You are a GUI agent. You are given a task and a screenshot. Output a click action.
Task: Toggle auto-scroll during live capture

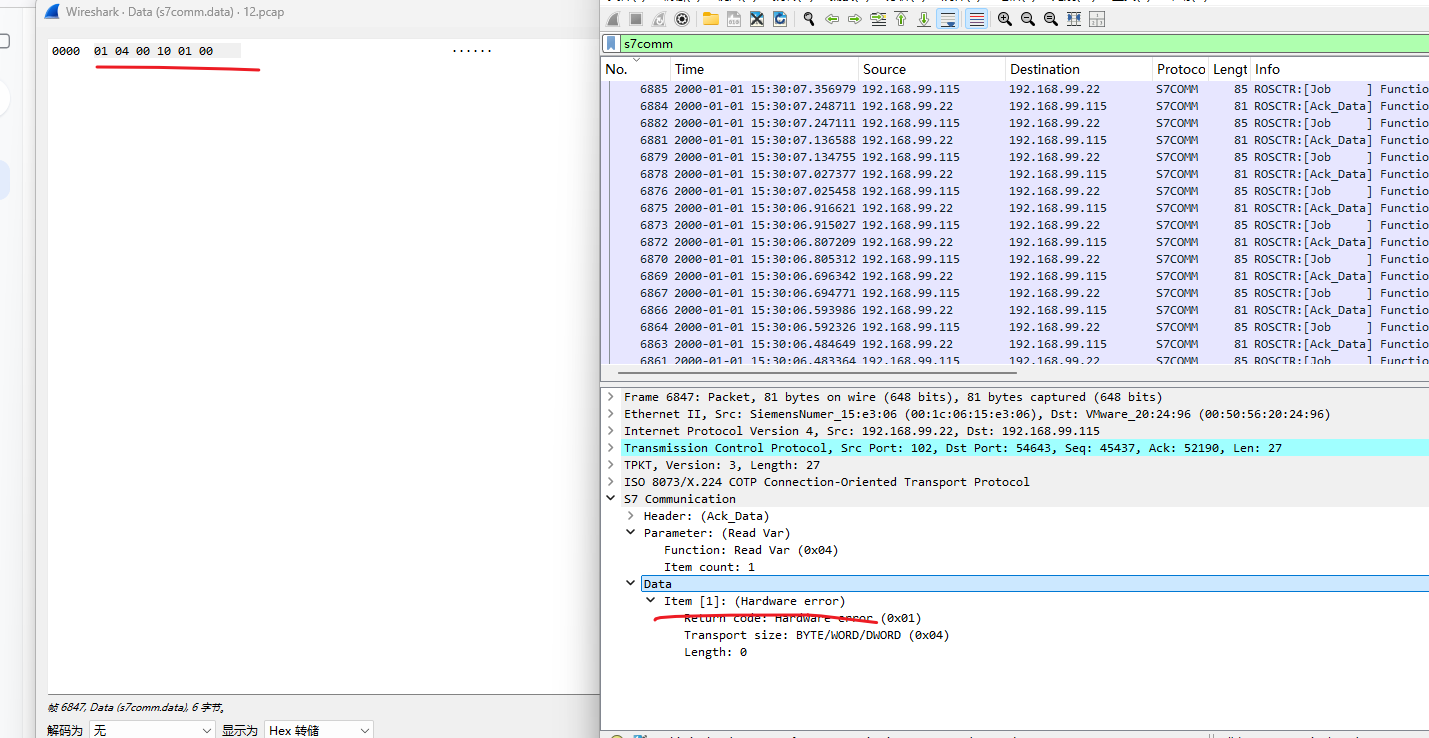pos(948,19)
